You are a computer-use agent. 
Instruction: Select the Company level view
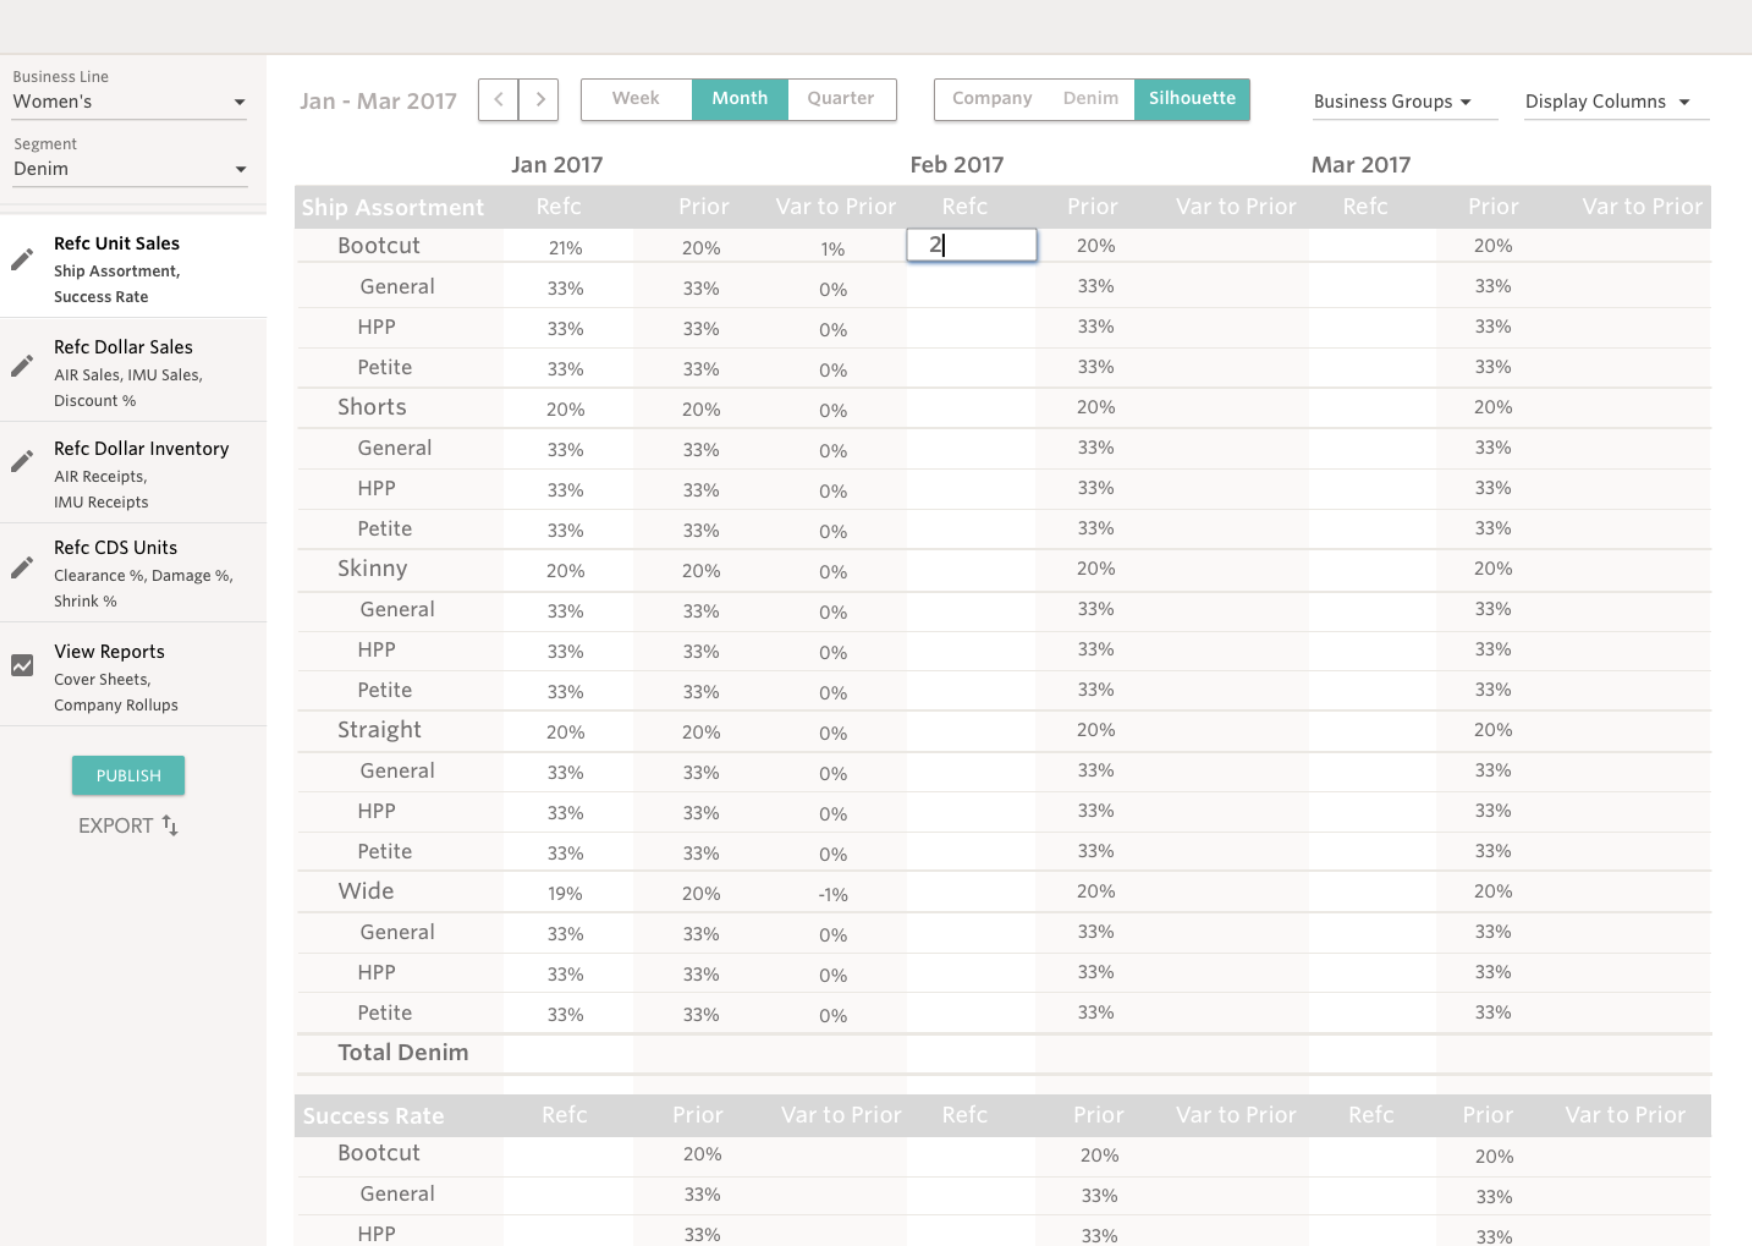991,99
